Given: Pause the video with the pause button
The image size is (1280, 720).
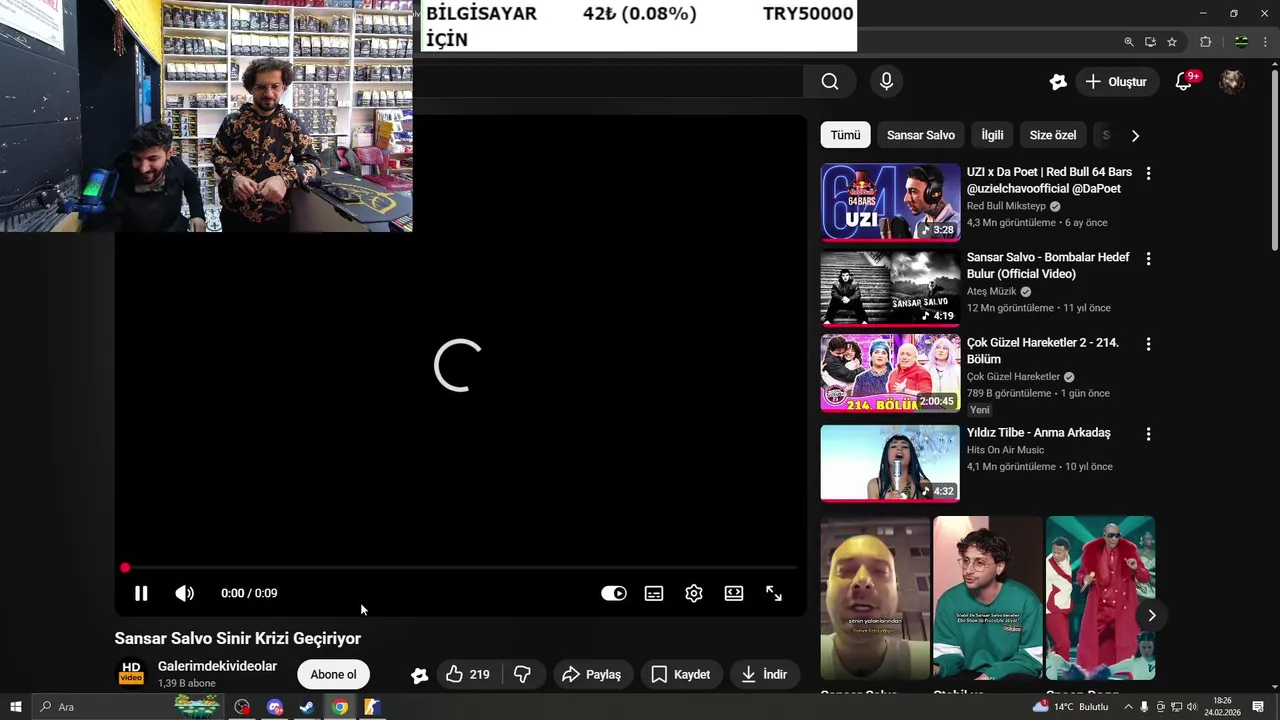Looking at the screenshot, I should 141,593.
